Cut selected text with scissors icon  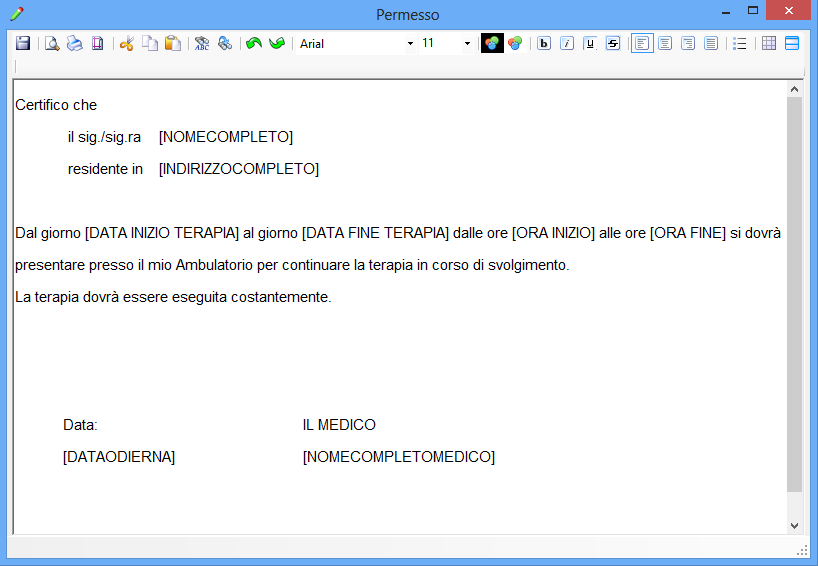[x=127, y=43]
